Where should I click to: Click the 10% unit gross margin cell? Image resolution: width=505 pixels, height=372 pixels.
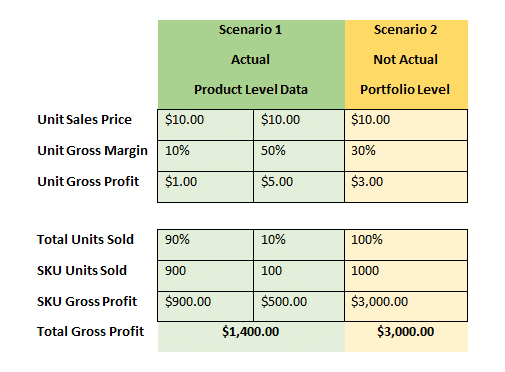[205, 156]
